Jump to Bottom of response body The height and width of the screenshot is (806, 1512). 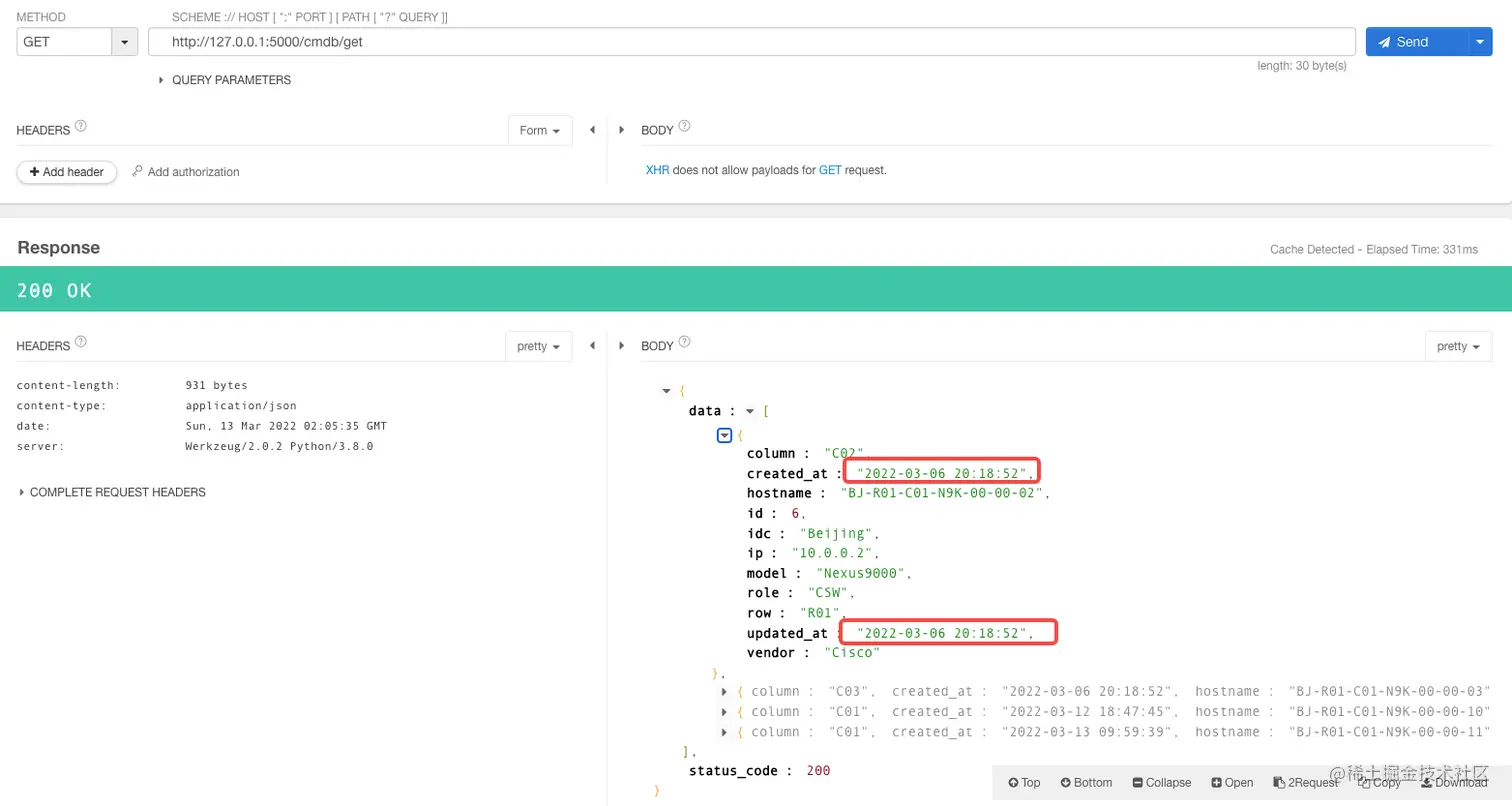pyautogui.click(x=1086, y=782)
